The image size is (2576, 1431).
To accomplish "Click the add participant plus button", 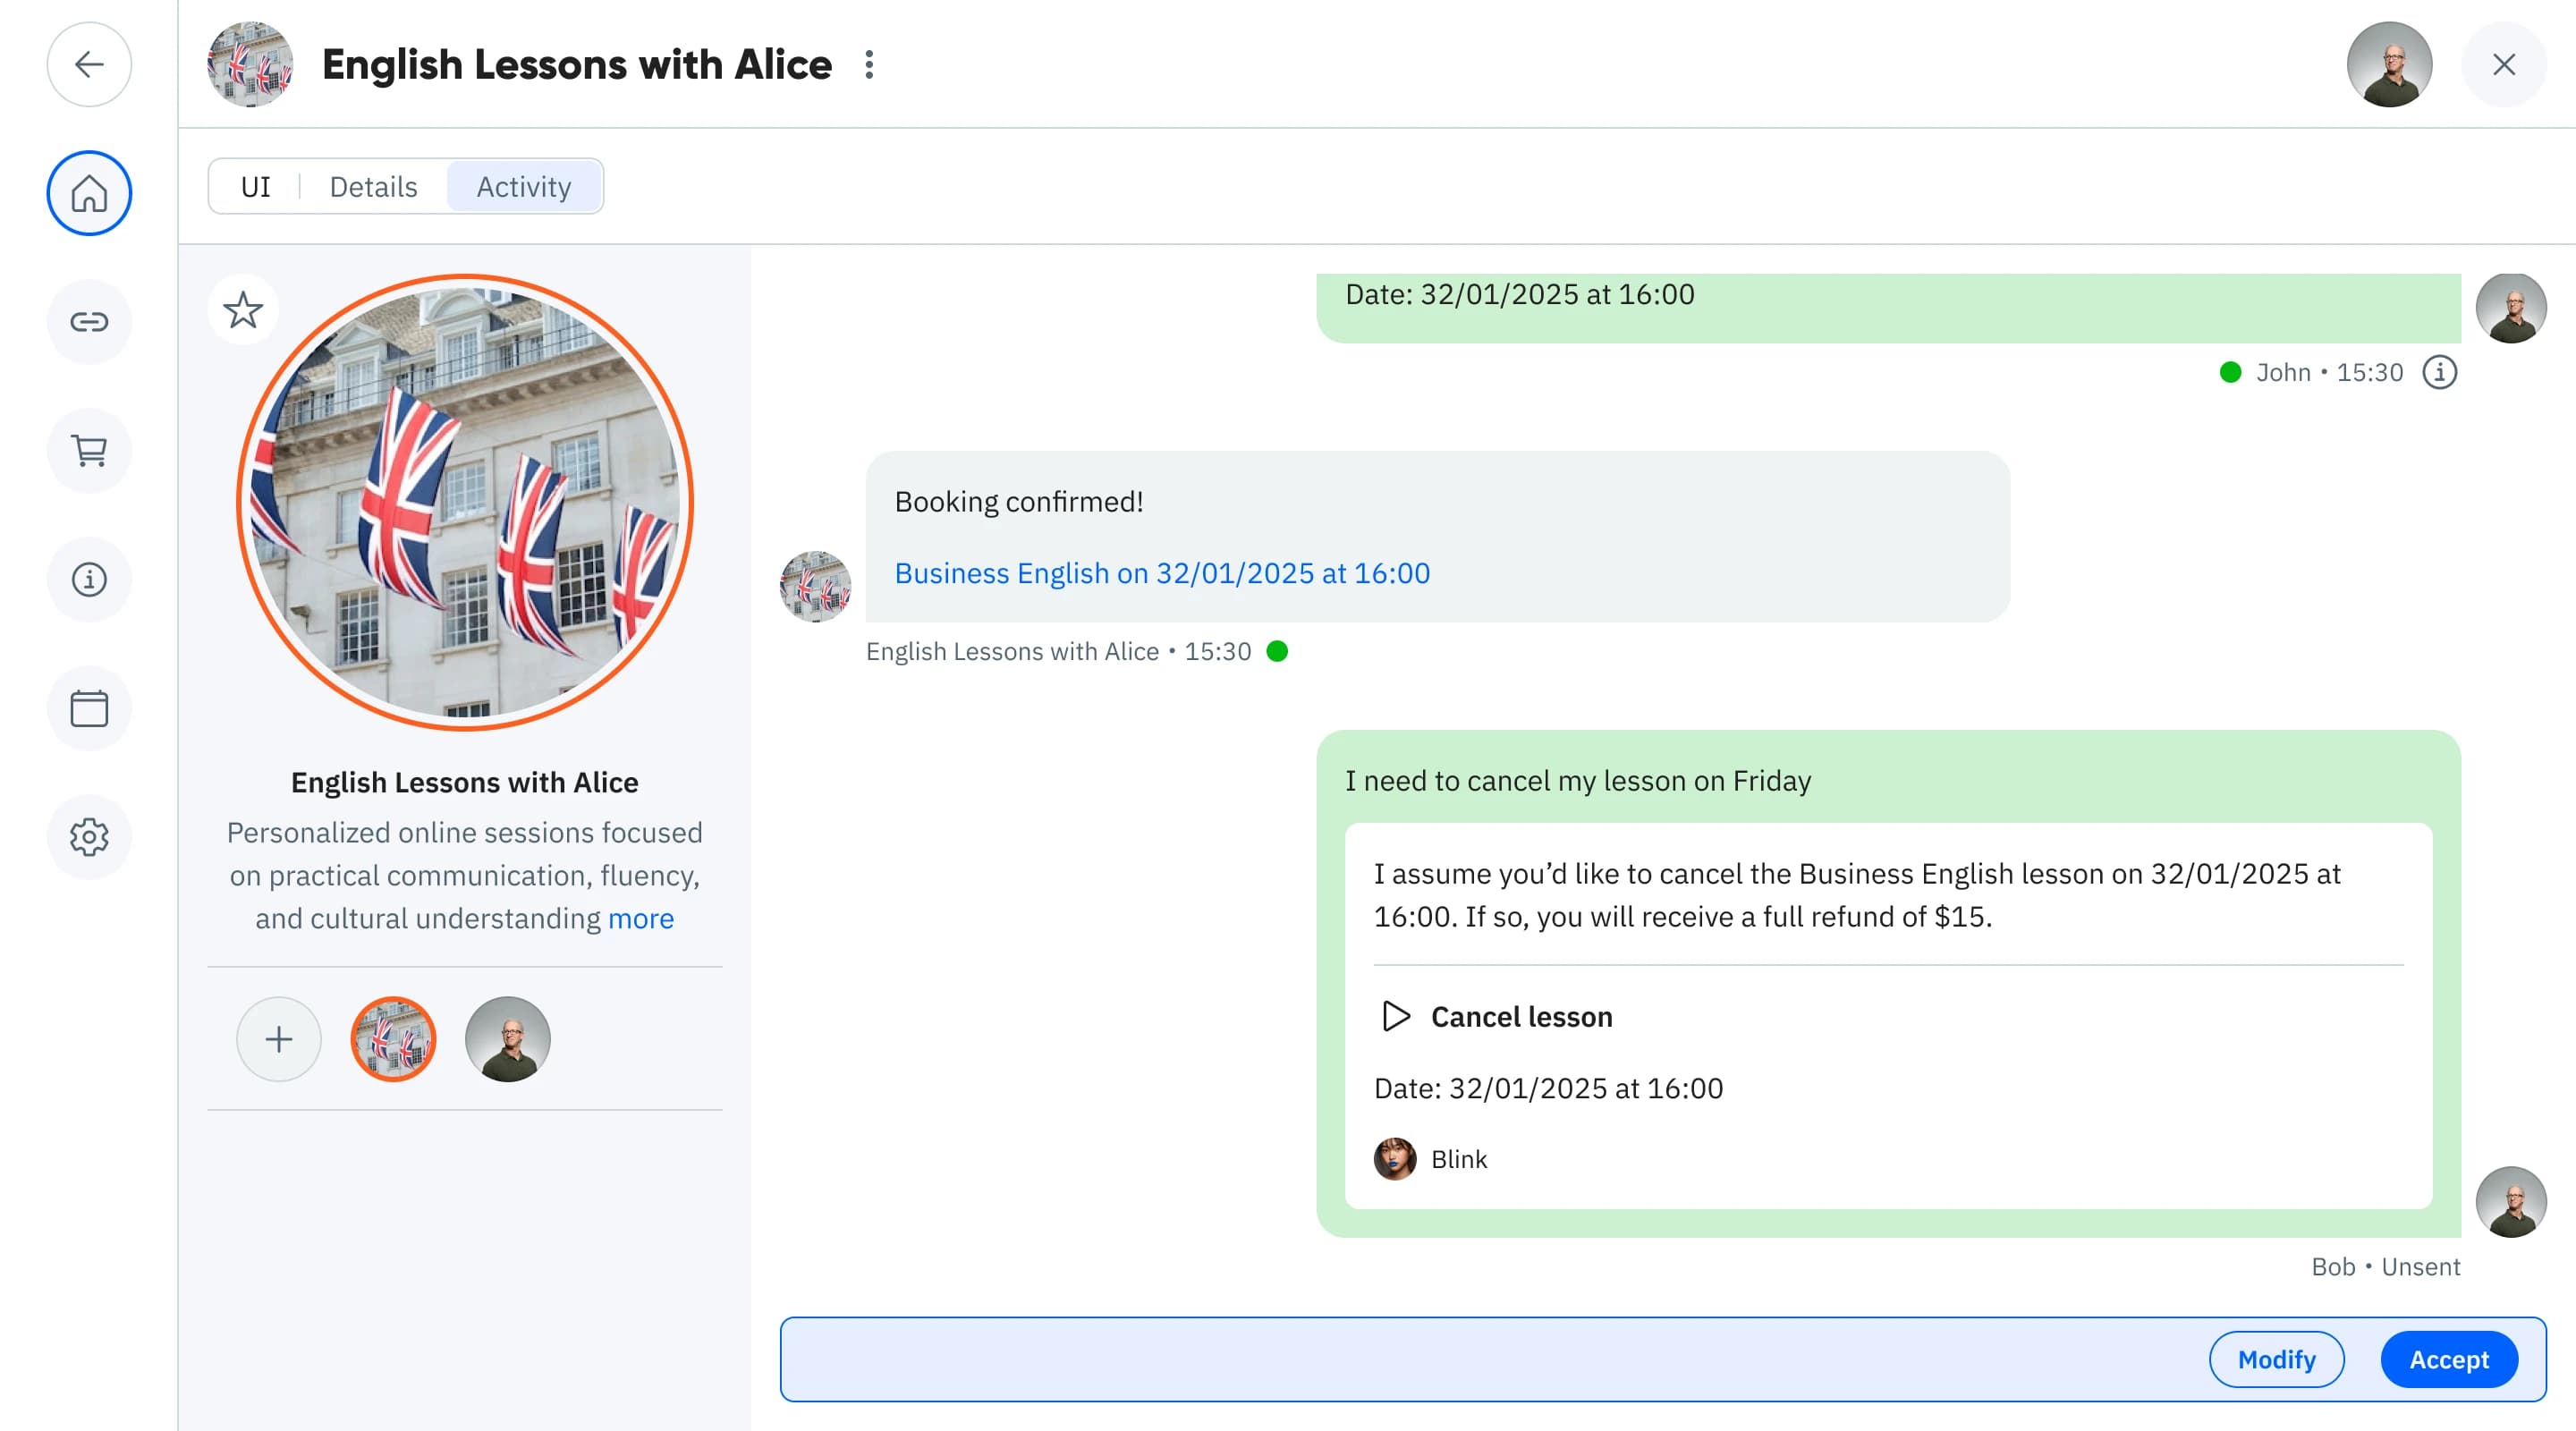I will click(279, 1039).
